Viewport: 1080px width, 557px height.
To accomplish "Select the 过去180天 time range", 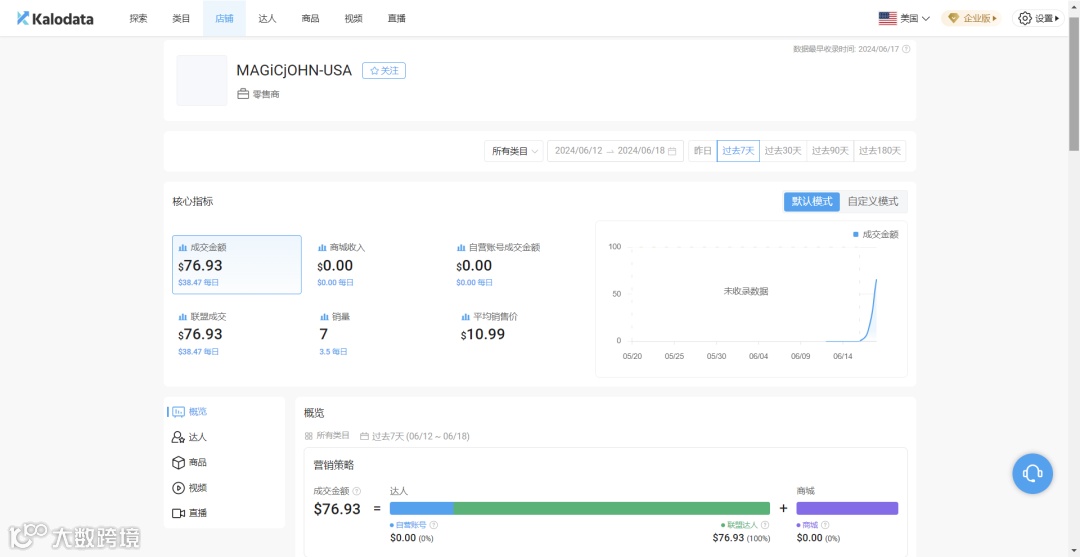I will point(880,151).
